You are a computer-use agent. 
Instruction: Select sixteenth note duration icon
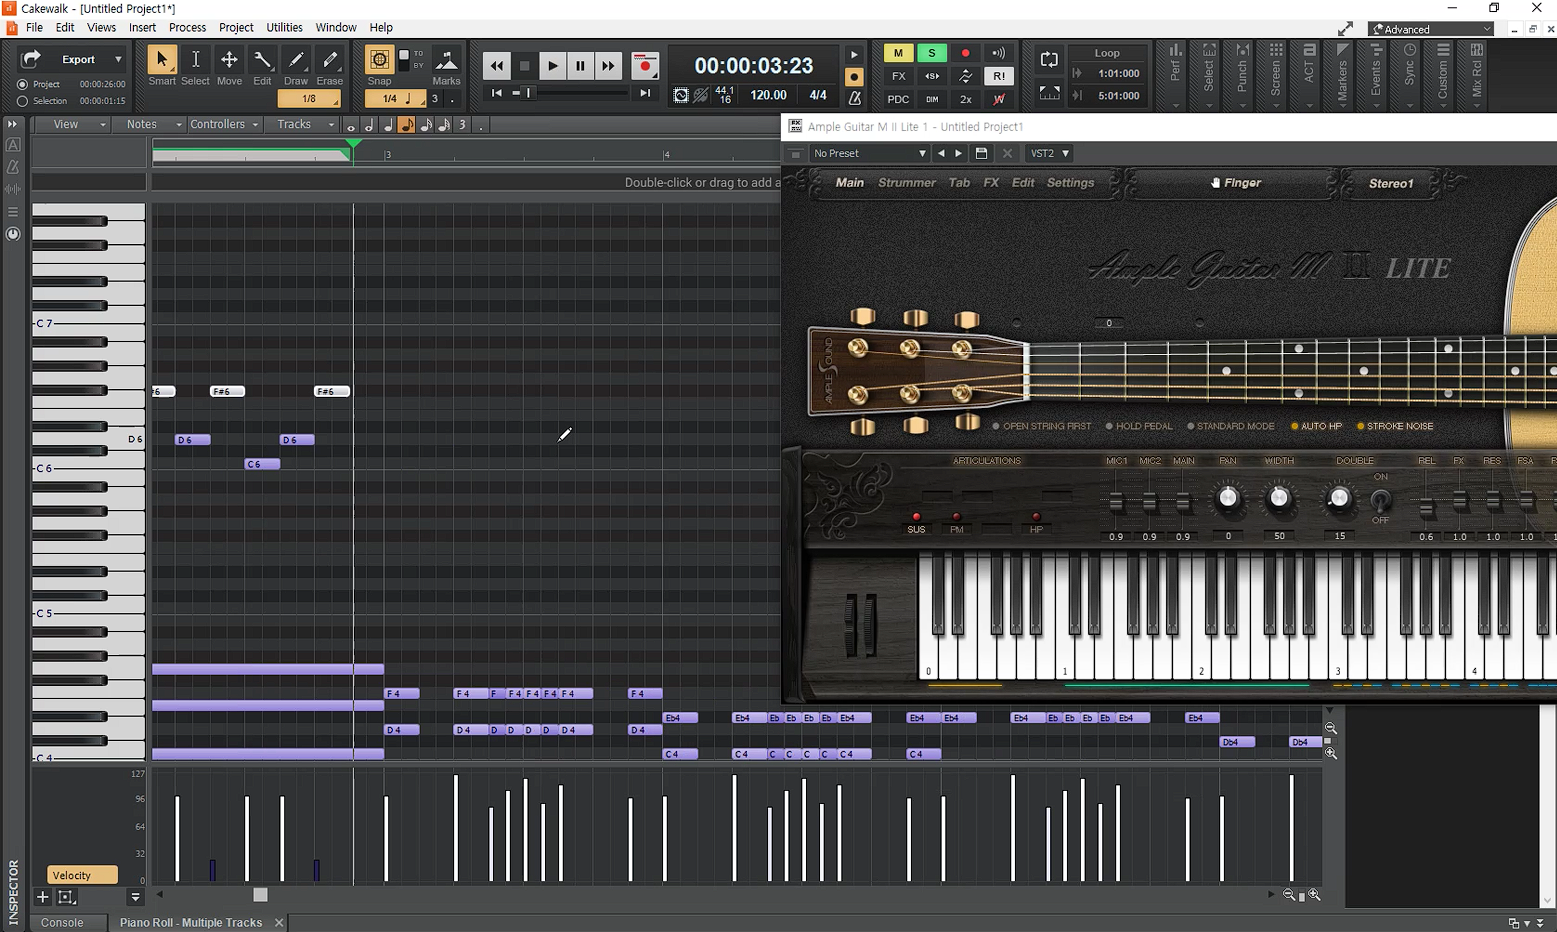coord(426,126)
